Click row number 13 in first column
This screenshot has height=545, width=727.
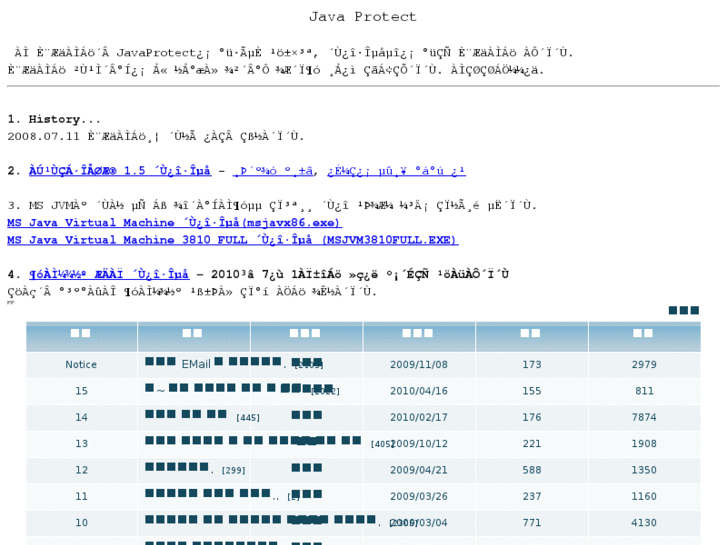pos(82,444)
